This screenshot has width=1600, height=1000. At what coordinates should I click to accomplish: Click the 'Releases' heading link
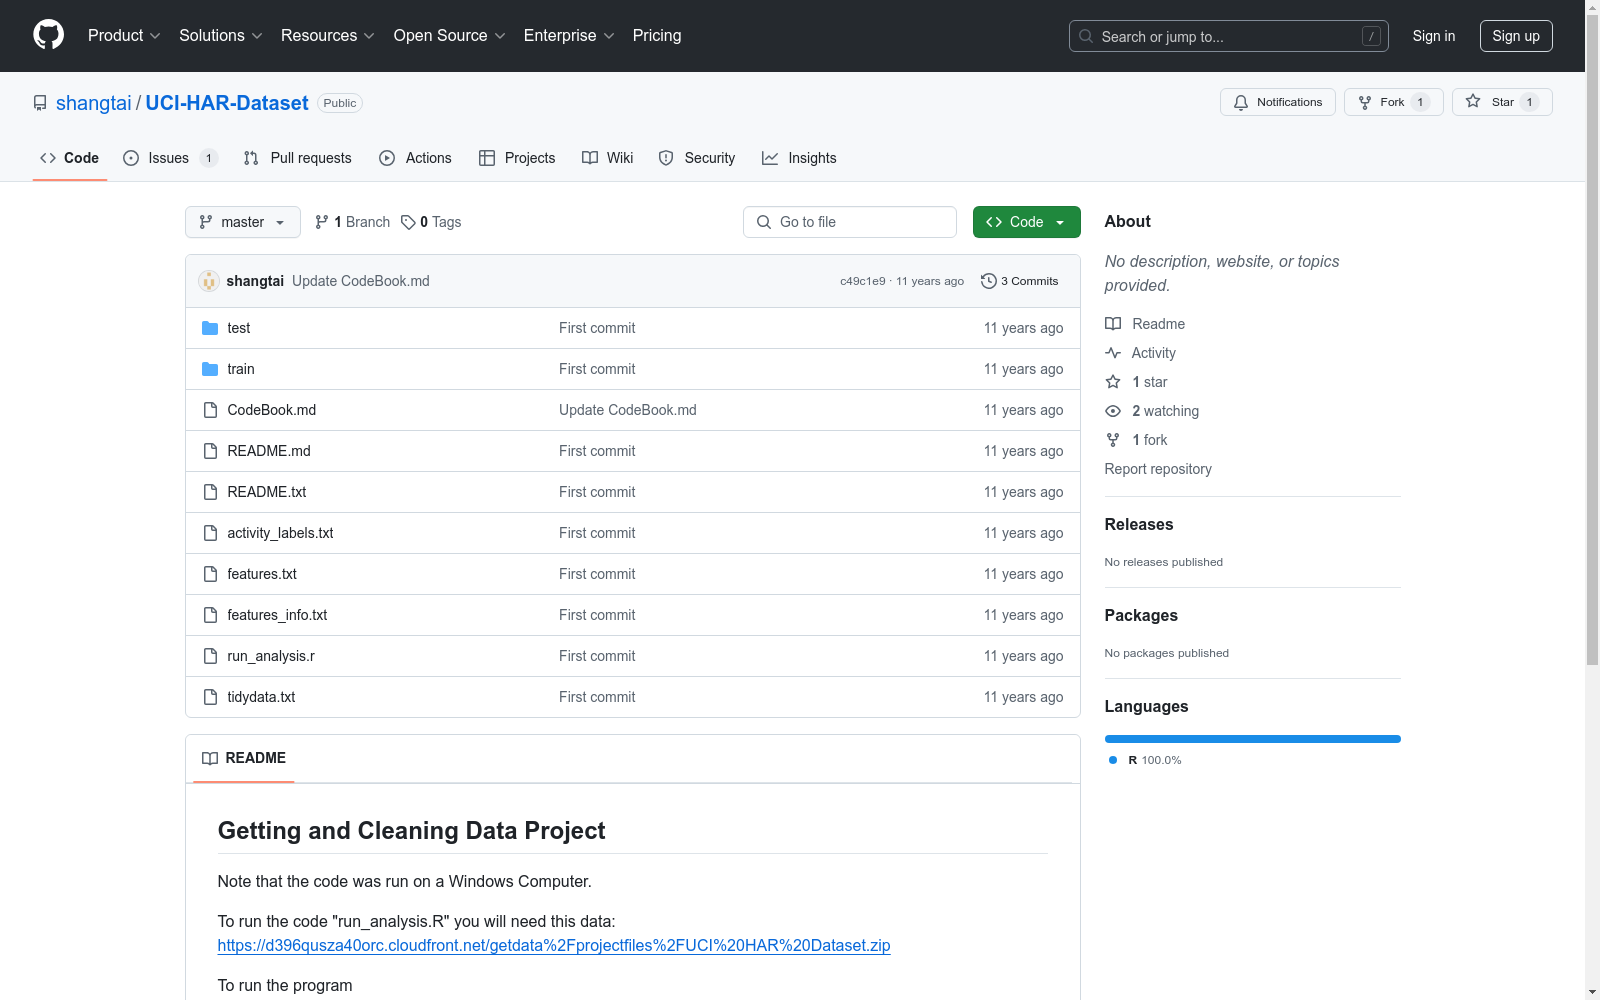(x=1139, y=524)
